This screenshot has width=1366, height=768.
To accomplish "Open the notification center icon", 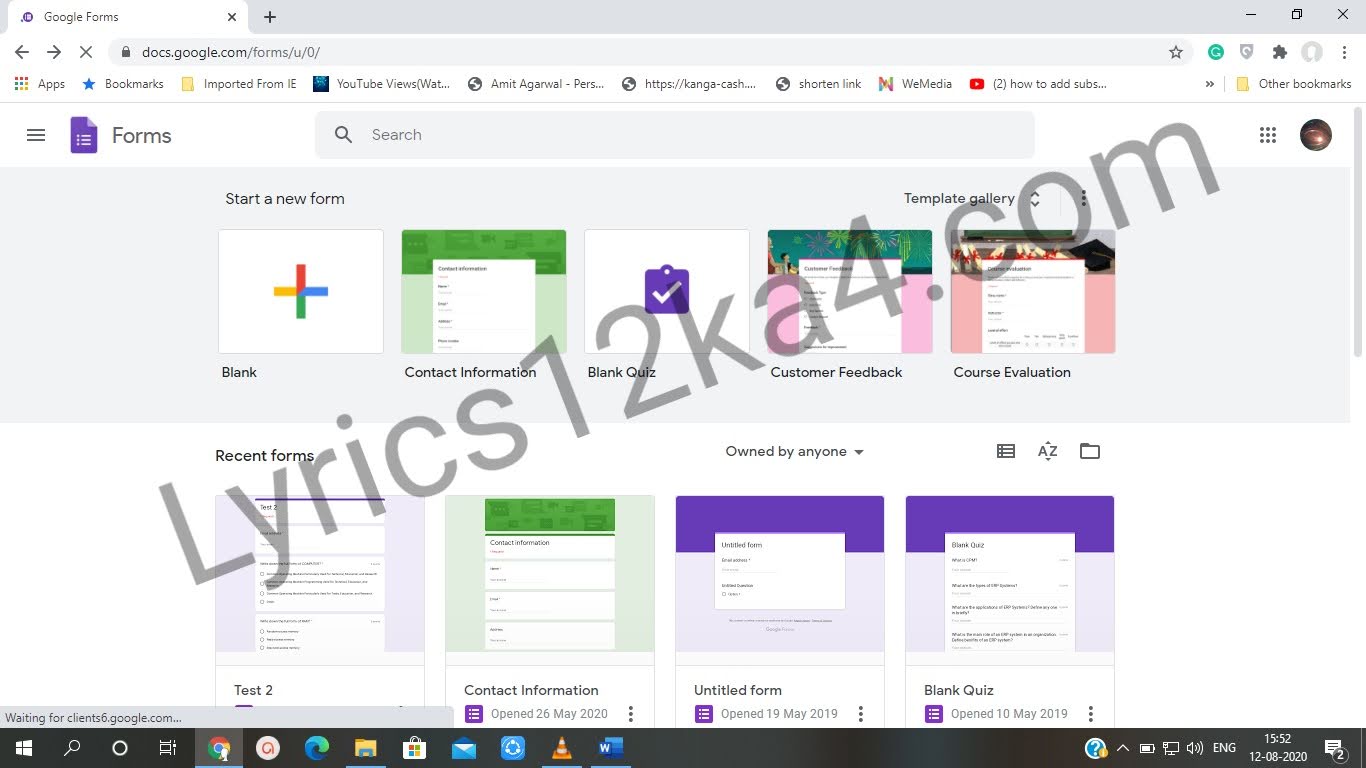I will 1334,748.
